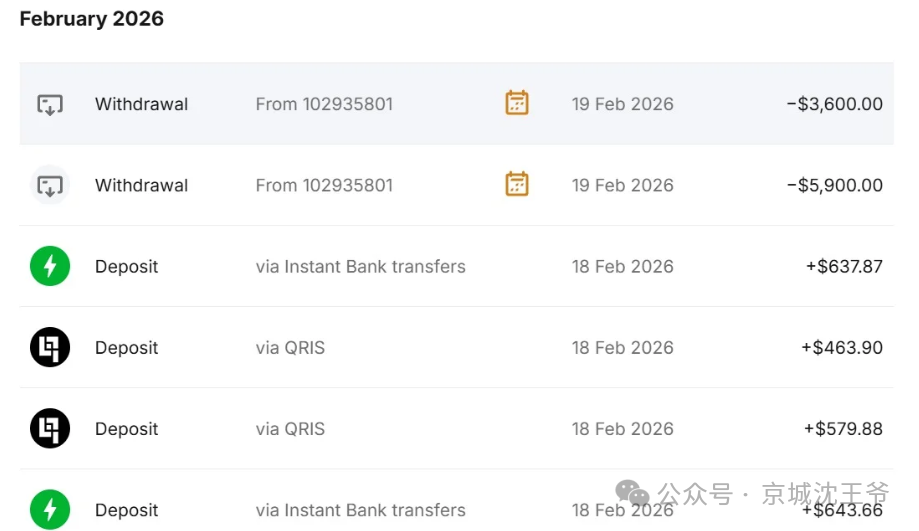Click the +$579.88 deposit amount
The height and width of the screenshot is (531, 919).
(842, 429)
